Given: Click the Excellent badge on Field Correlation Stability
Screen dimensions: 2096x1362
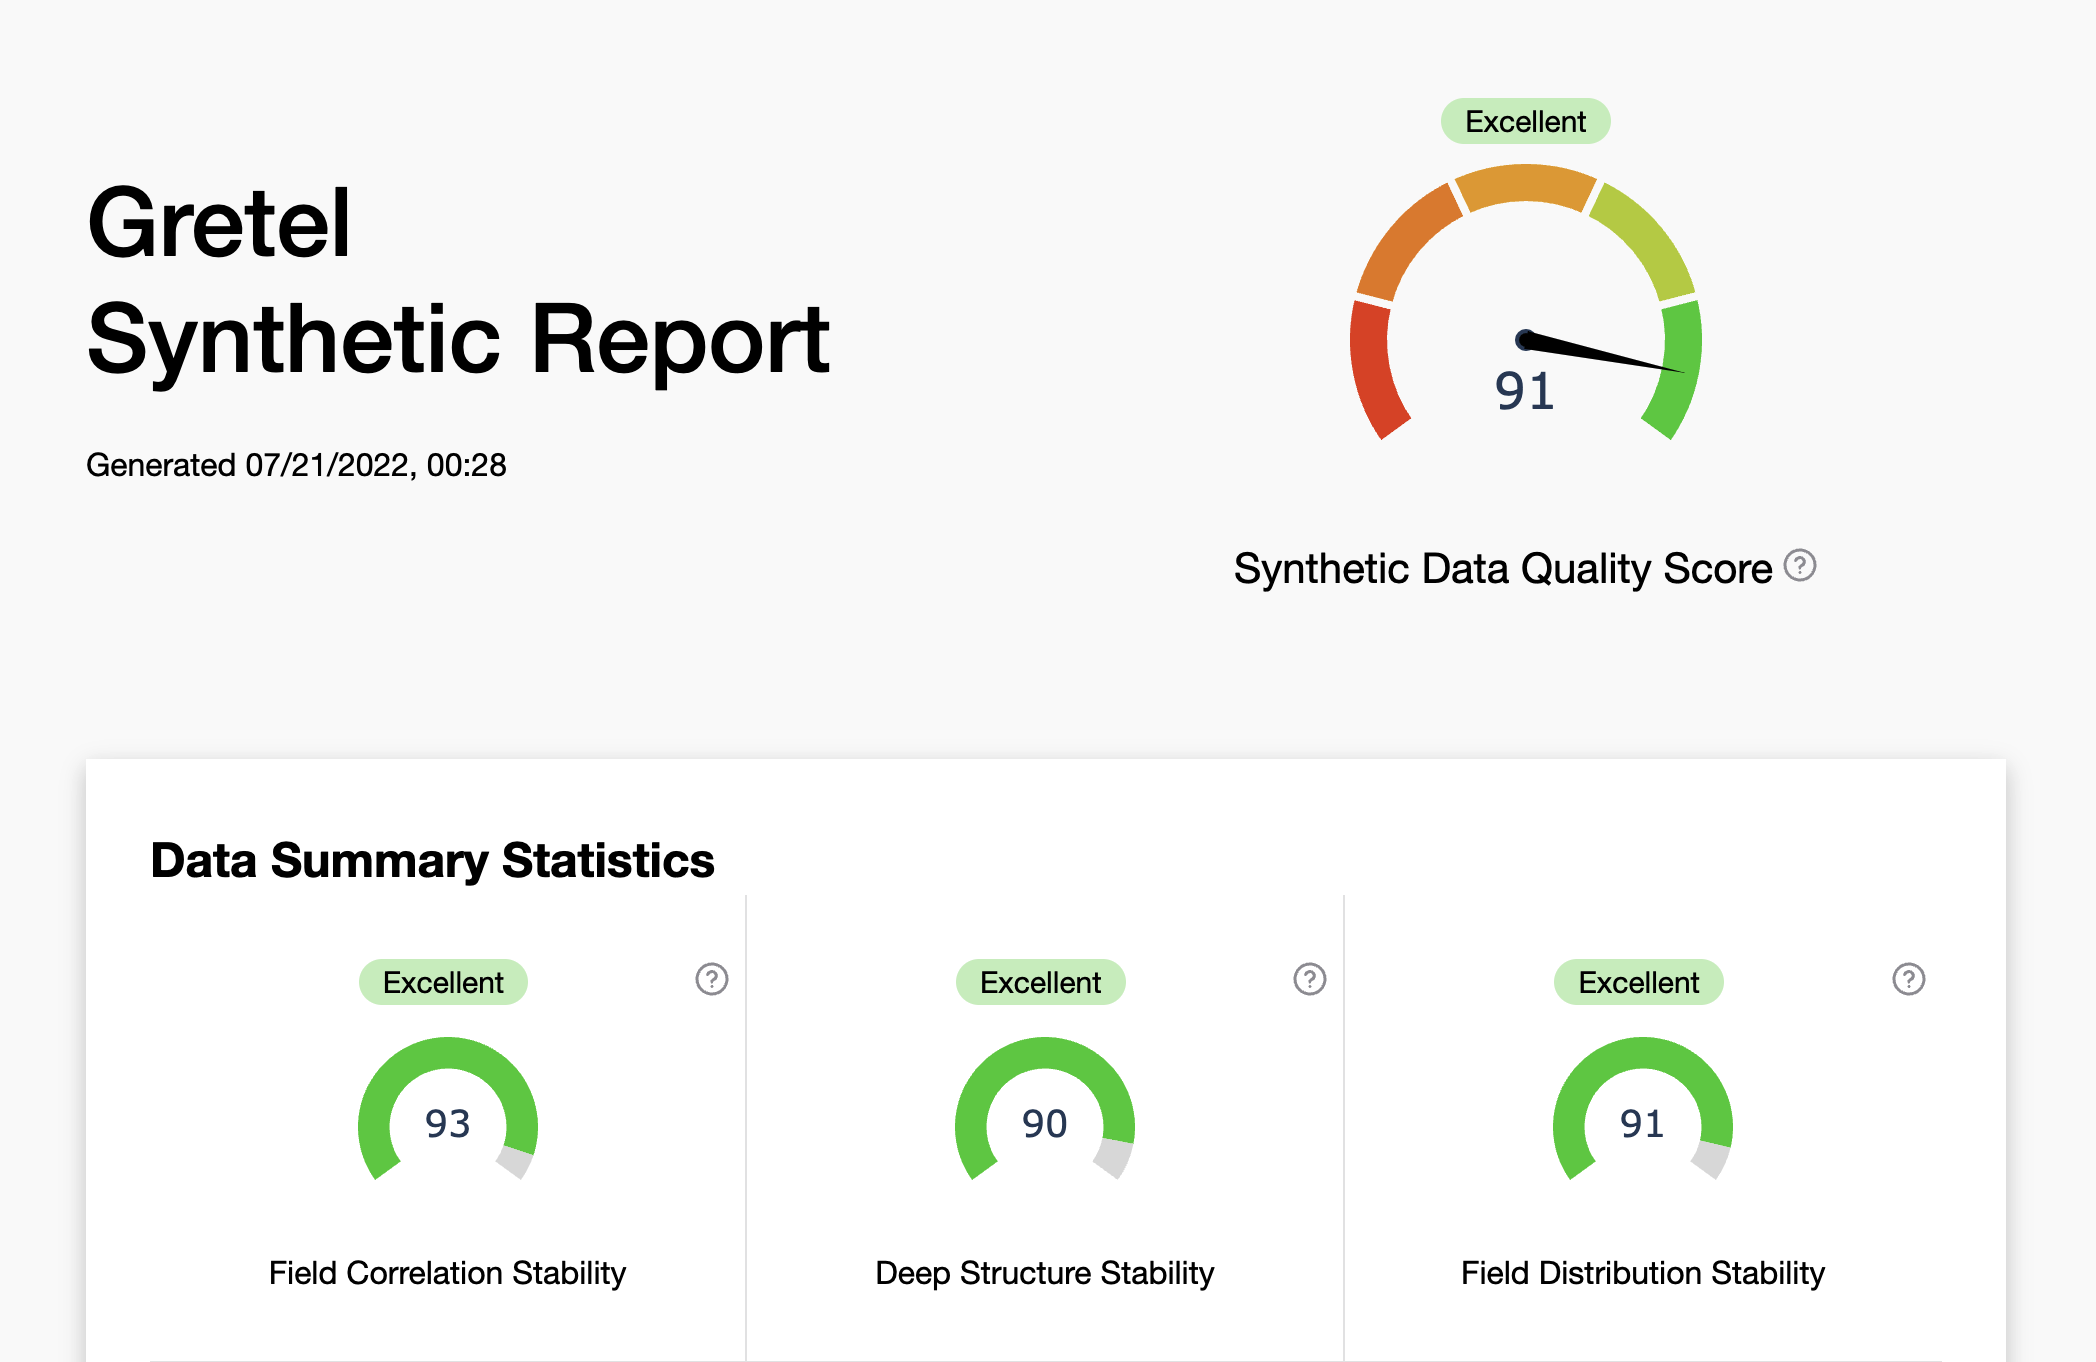Looking at the screenshot, I should coord(442,982).
